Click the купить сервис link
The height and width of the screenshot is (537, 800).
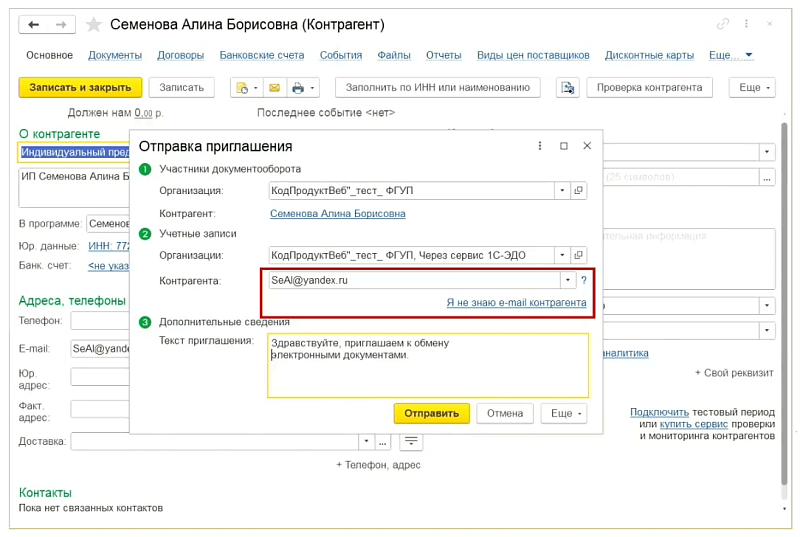pos(694,424)
